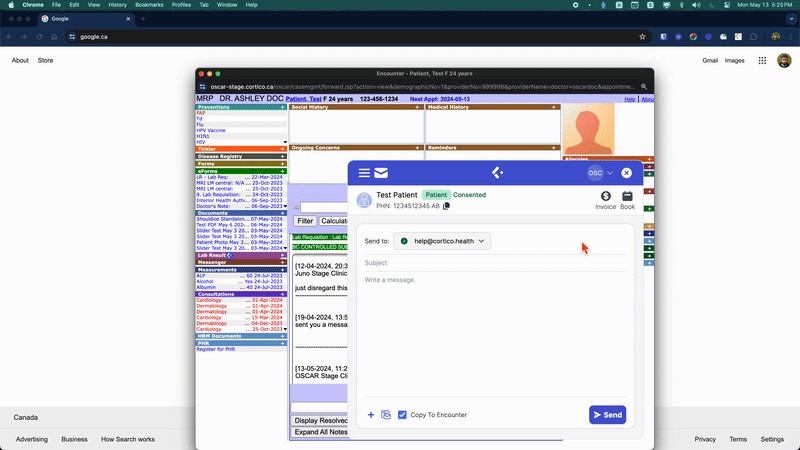Click Expand All Notes button
Viewport: 800px width, 450px height.
coord(319,432)
